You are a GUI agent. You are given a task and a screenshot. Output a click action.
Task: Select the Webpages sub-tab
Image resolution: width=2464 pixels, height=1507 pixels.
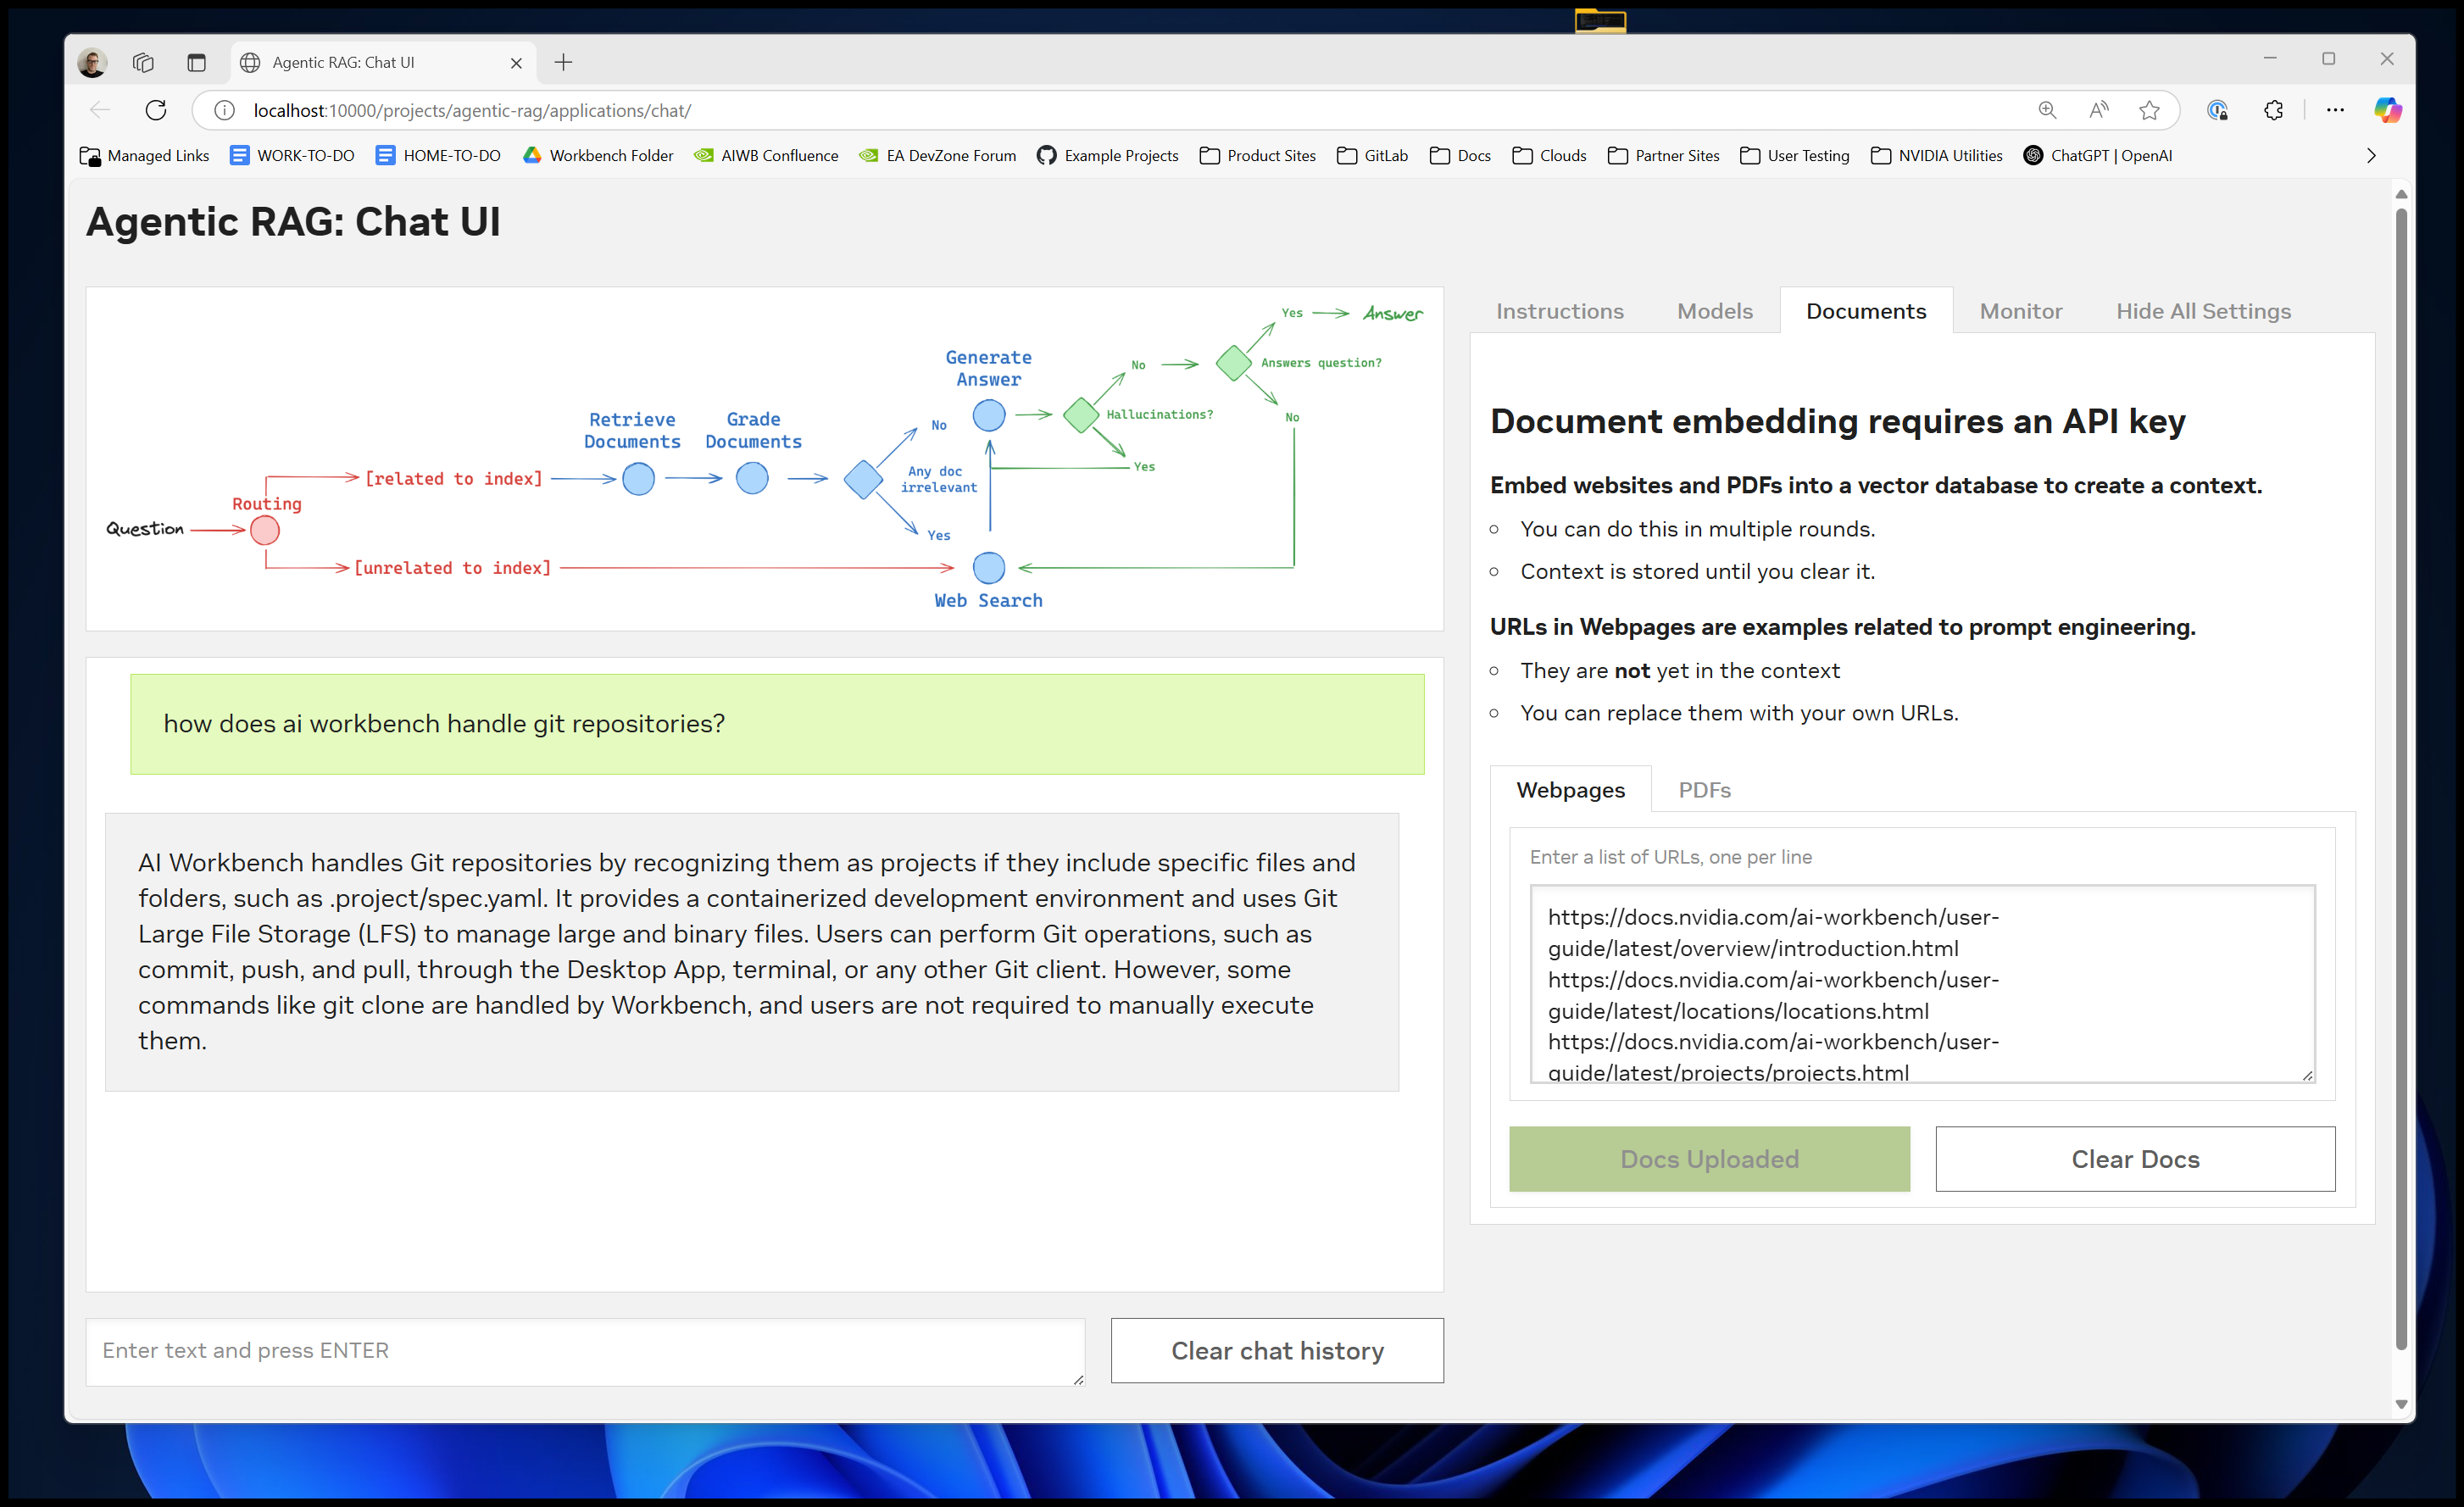point(1570,790)
